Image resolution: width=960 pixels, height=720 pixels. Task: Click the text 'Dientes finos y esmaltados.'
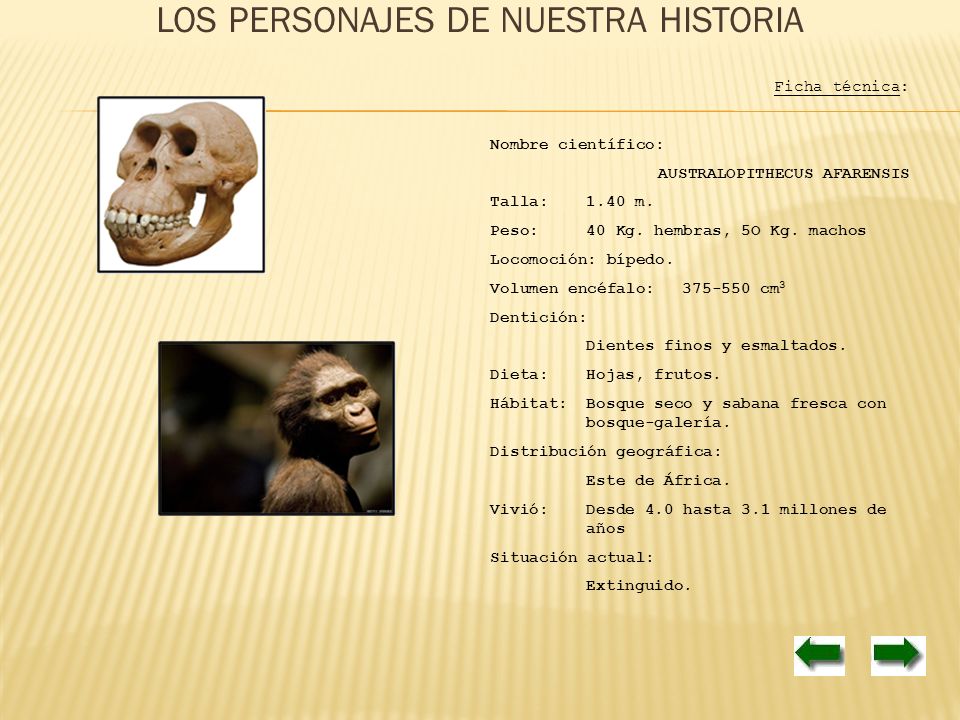[x=716, y=345]
